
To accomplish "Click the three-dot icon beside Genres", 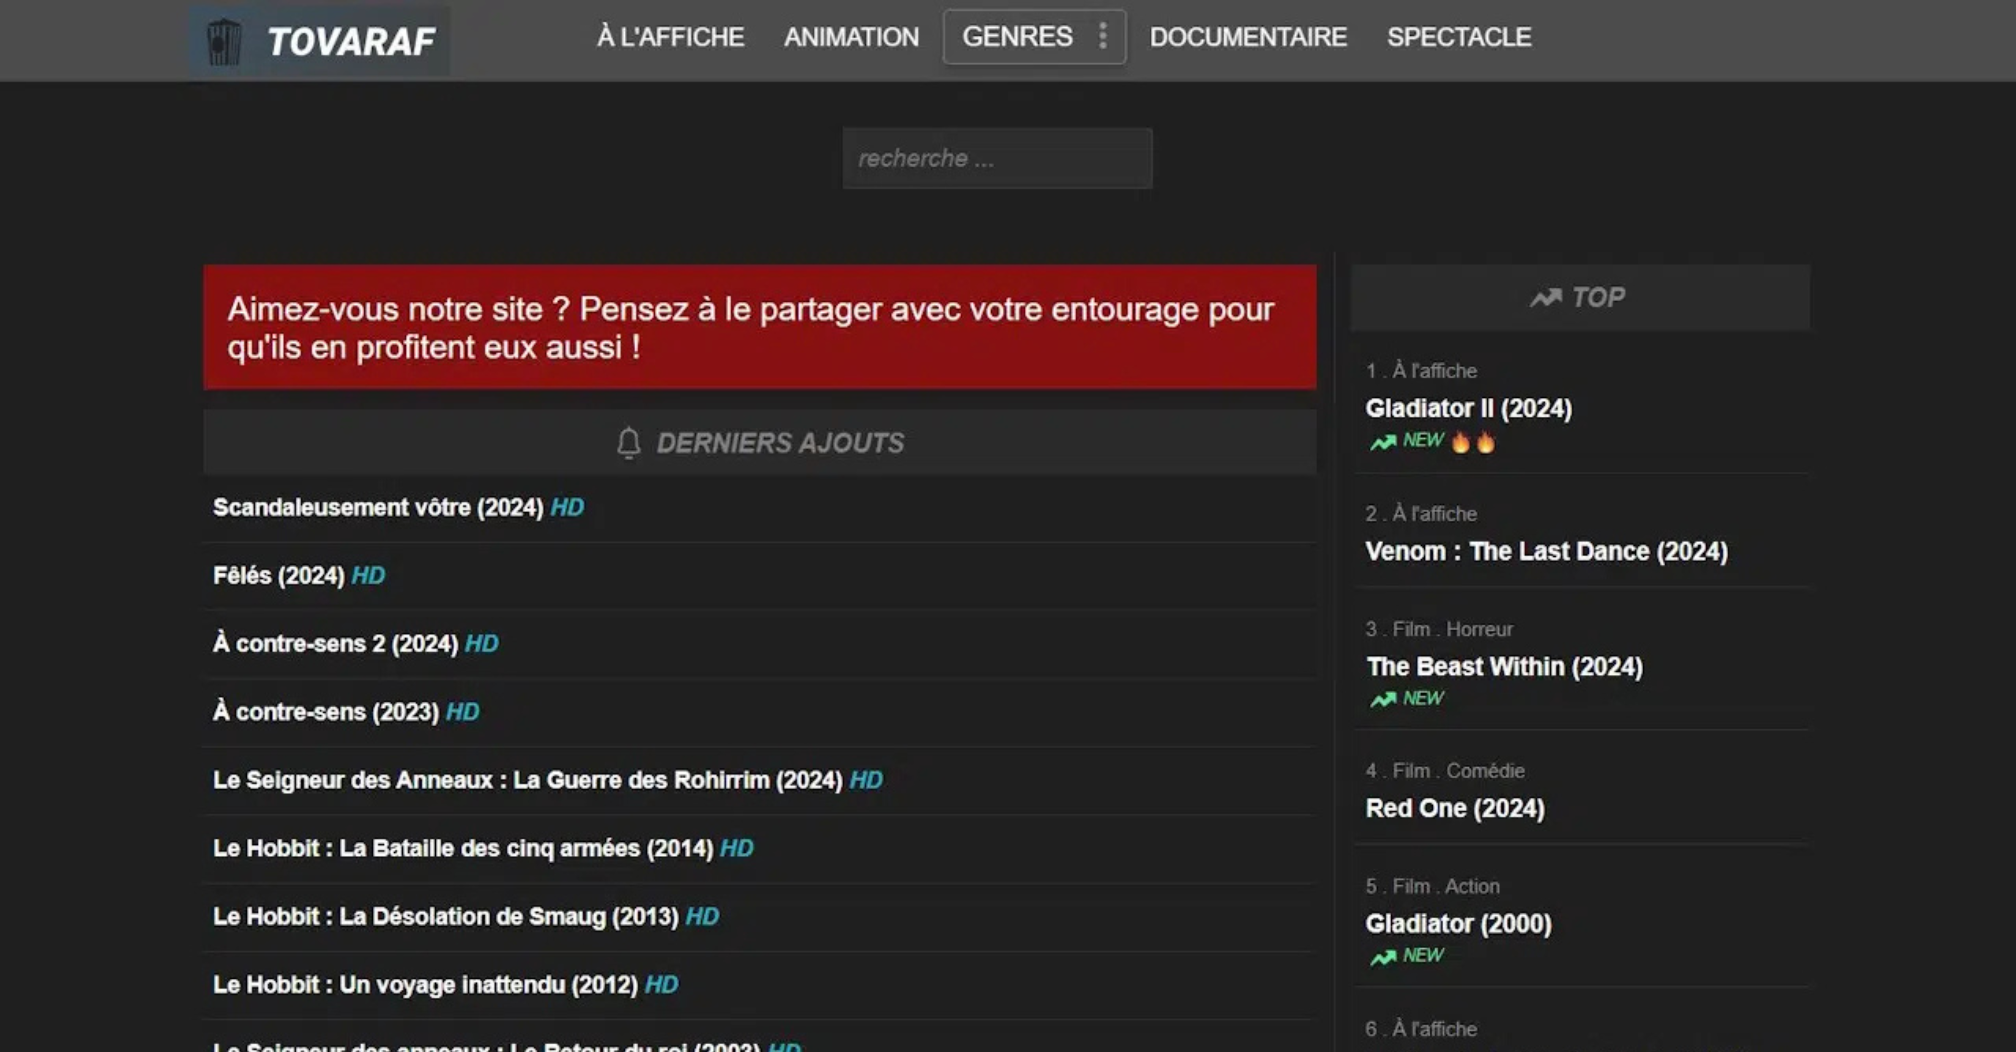I will [1102, 37].
